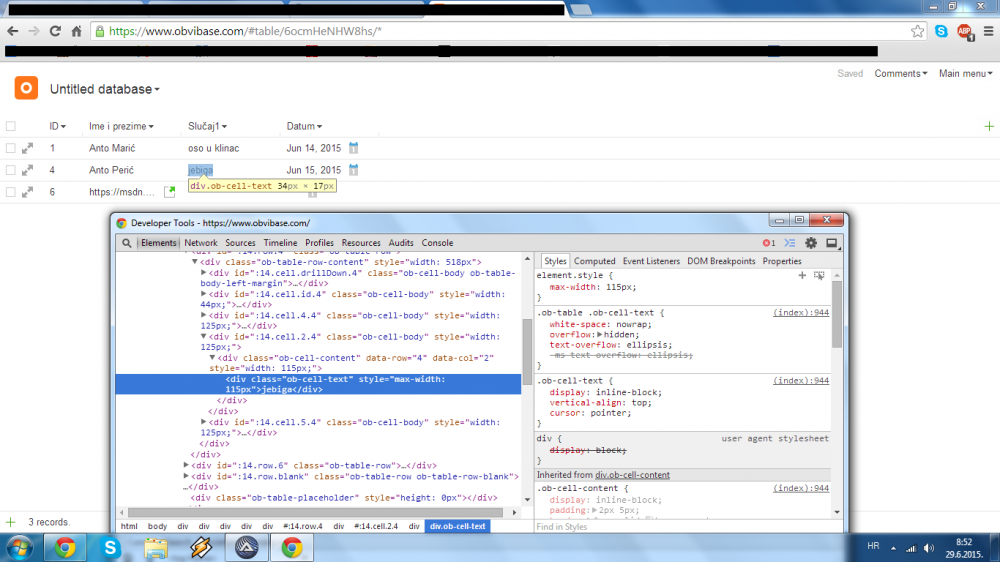This screenshot has width=1000, height=562.
Task: Click the AdBlock Plus extension icon
Action: 964,31
